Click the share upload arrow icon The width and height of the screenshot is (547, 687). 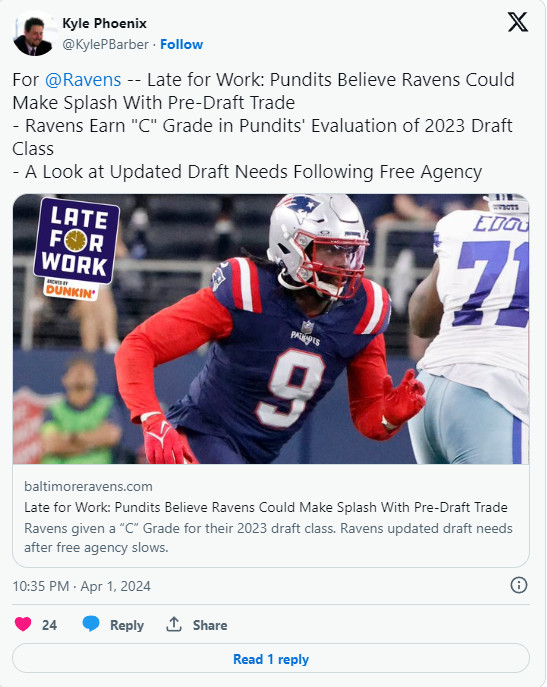click(174, 624)
